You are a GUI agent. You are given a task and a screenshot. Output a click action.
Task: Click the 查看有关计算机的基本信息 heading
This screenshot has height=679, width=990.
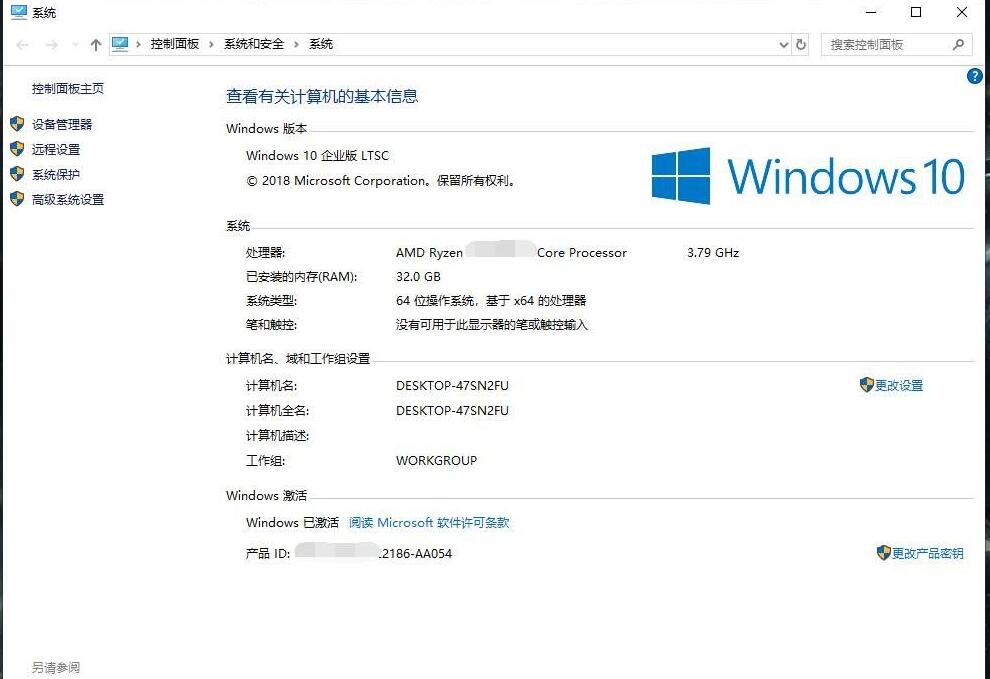[x=322, y=96]
